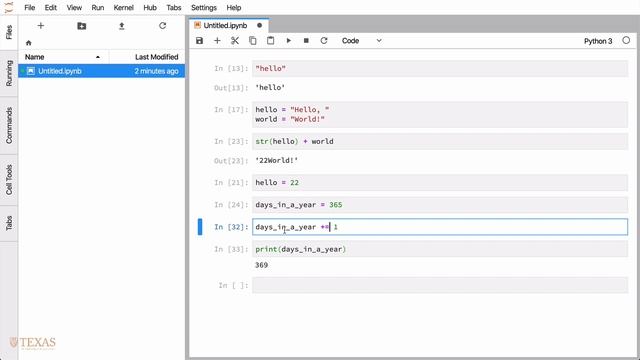This screenshot has width=640, height=360.
Task: Click into the "hello" code cell
Action: pyautogui.click(x=440, y=69)
